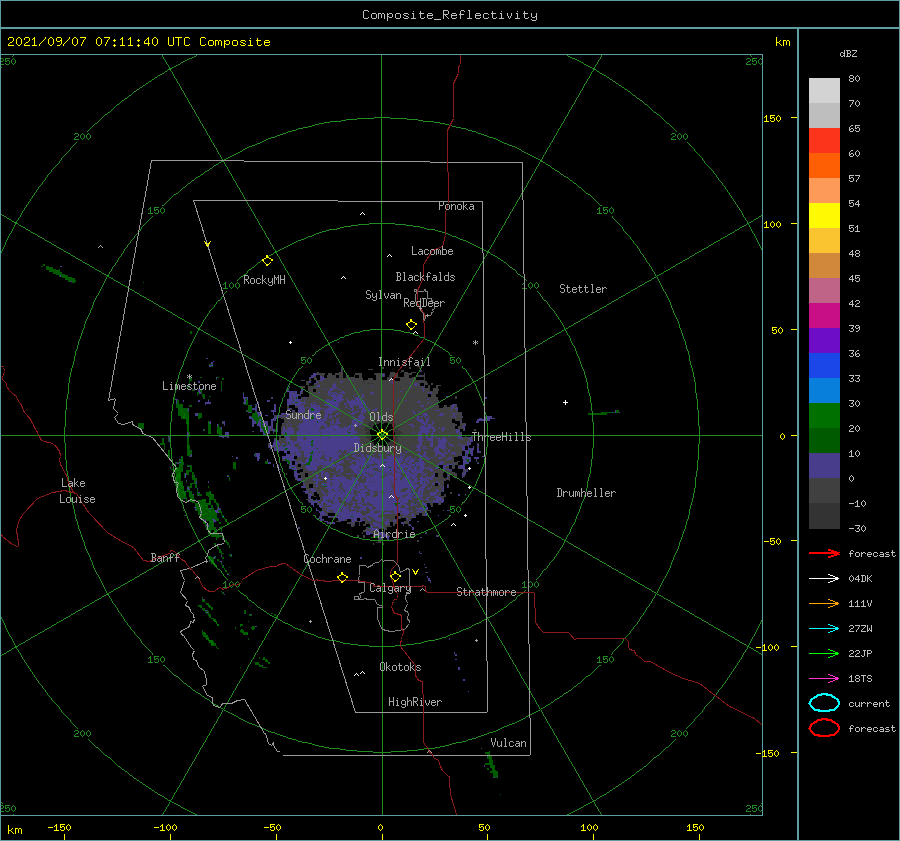Click the 80 dBZ light gray swatch
This screenshot has width=900, height=841.
pyautogui.click(x=824, y=91)
